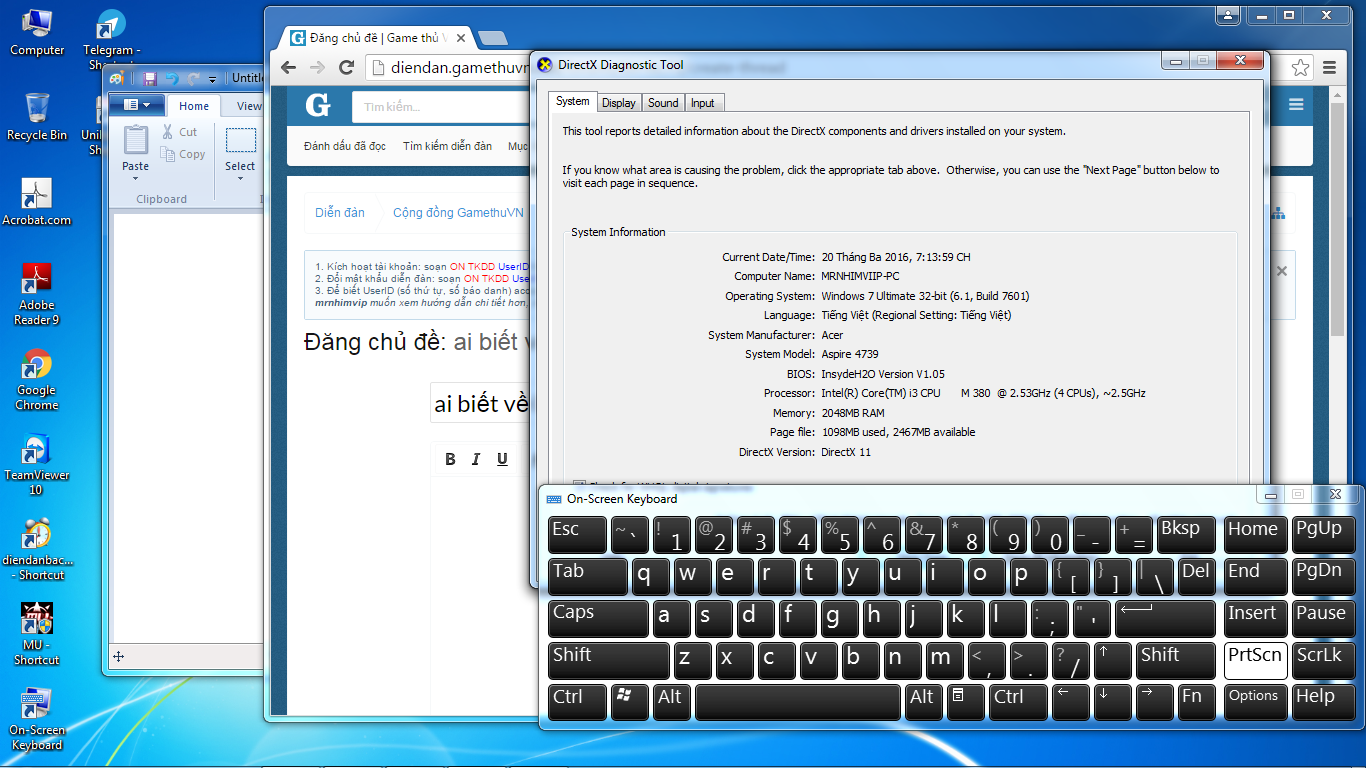
Task: Click Chrome's back arrow button
Action: coord(288,67)
